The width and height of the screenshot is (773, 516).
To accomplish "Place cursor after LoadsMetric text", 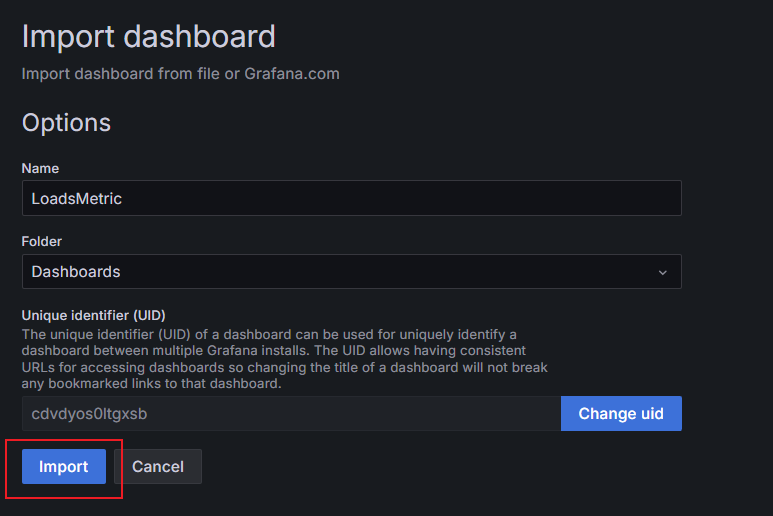I will point(123,199).
